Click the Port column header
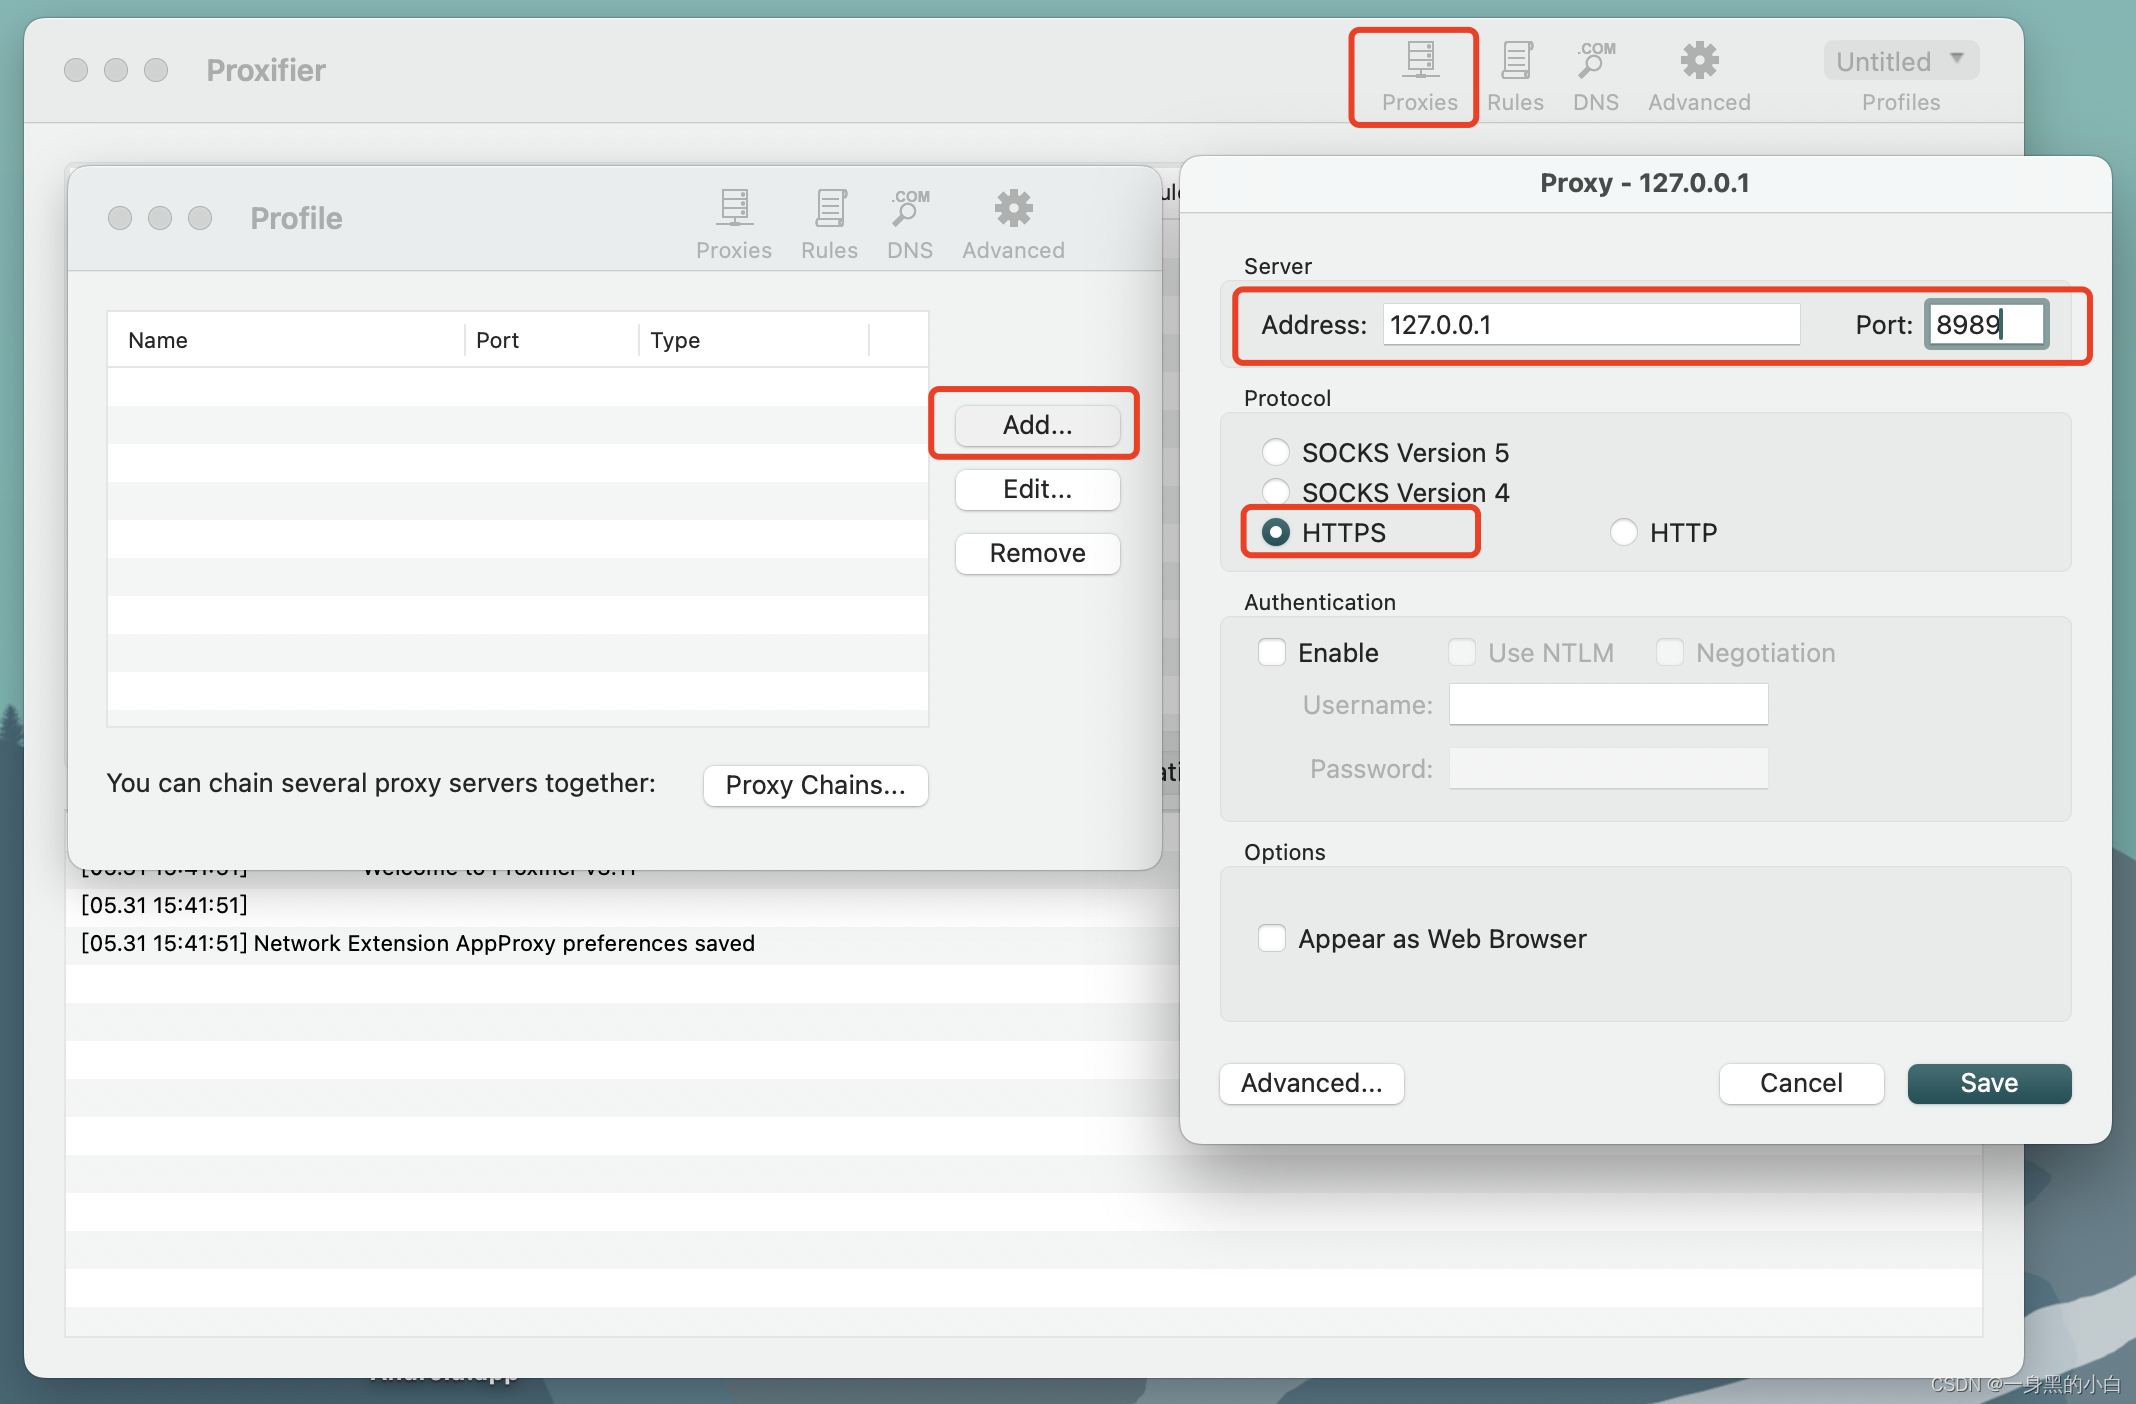 497,340
